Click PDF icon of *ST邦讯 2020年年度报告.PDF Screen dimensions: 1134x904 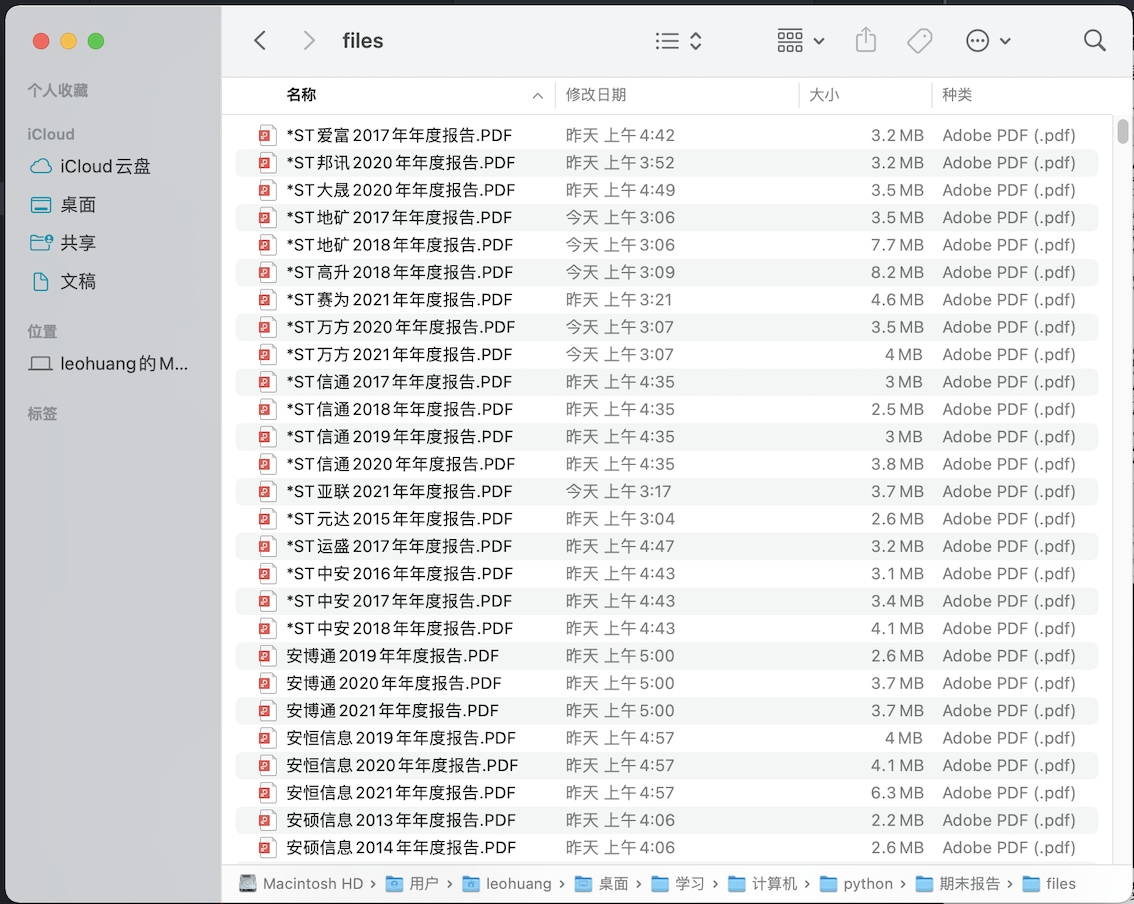tap(267, 163)
